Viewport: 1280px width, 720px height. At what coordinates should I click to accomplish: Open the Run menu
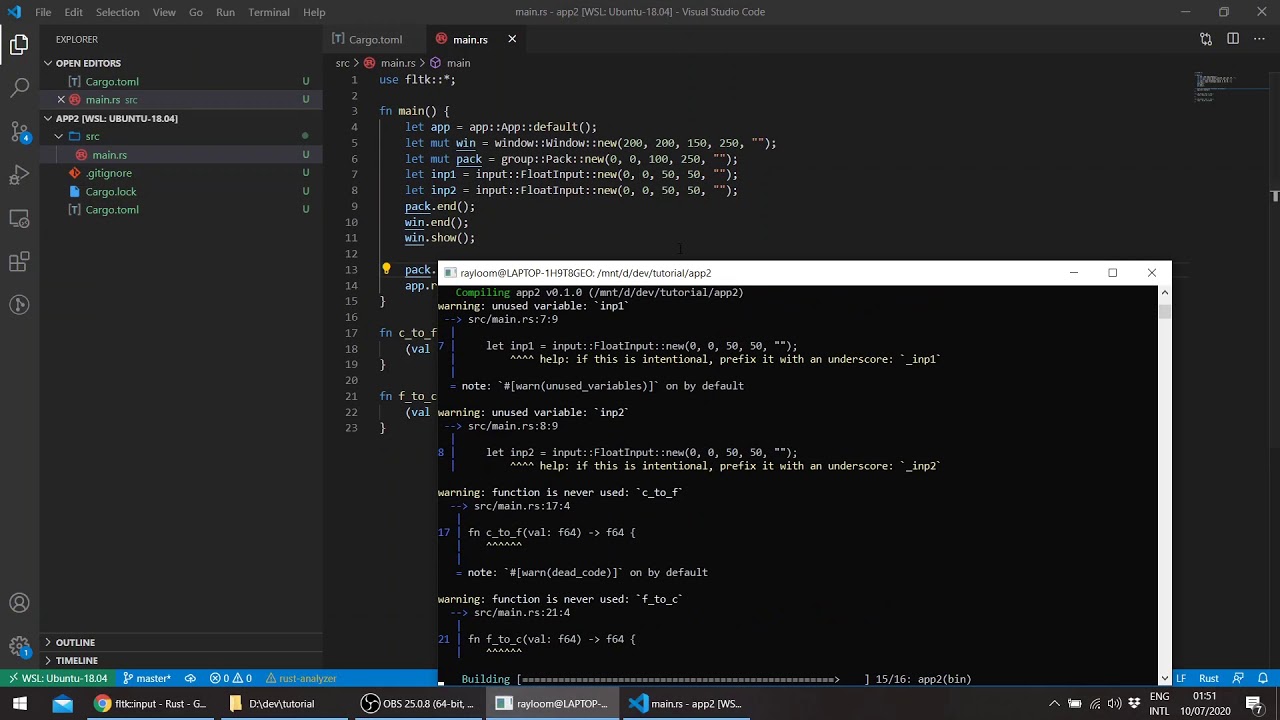(x=225, y=12)
